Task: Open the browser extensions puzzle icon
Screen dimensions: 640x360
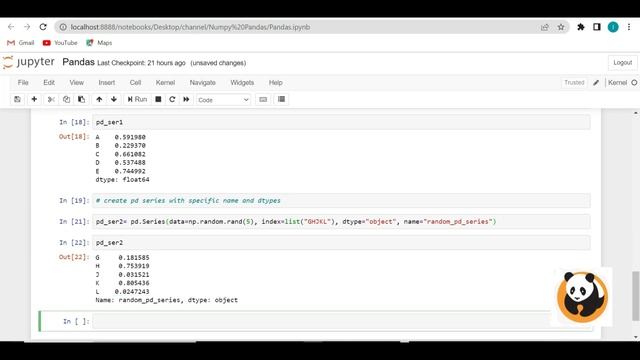Action: 580,27
